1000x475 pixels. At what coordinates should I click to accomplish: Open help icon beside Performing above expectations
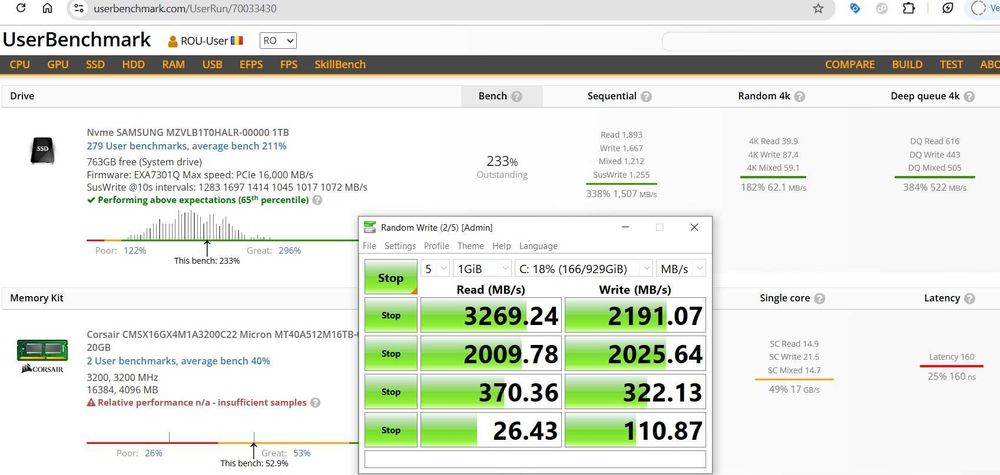317,200
